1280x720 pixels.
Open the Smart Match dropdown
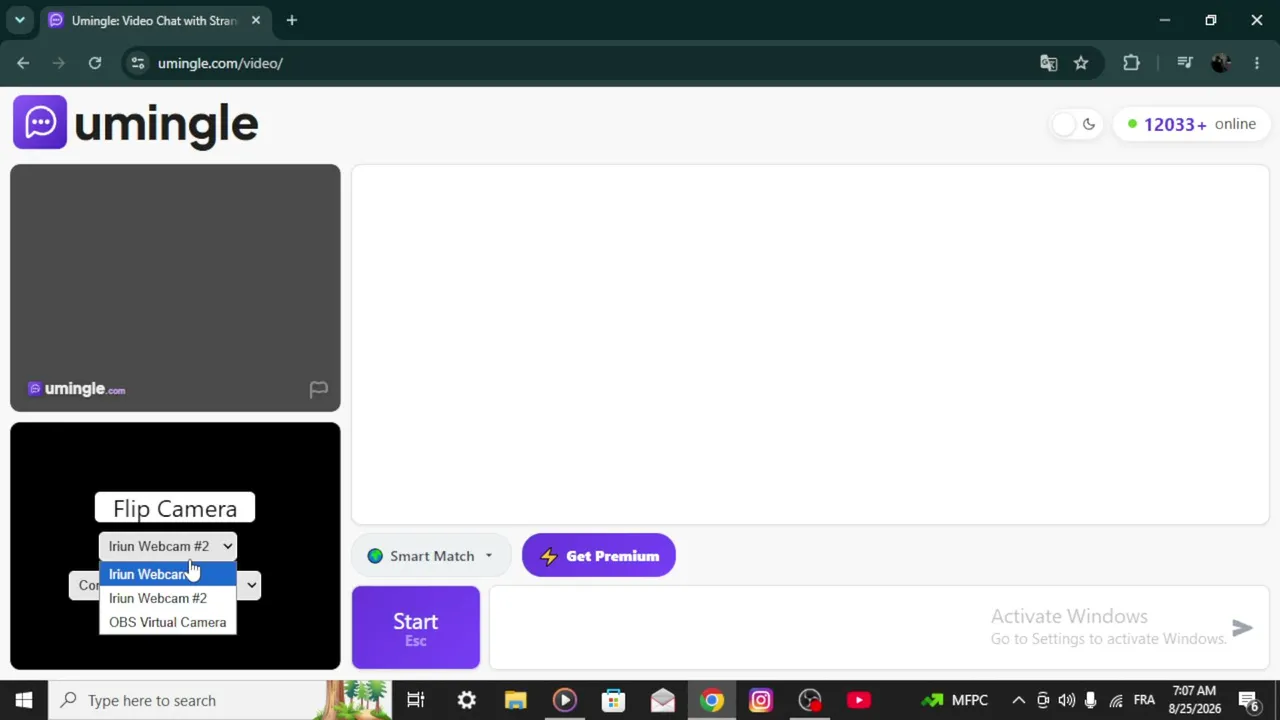[431, 556]
